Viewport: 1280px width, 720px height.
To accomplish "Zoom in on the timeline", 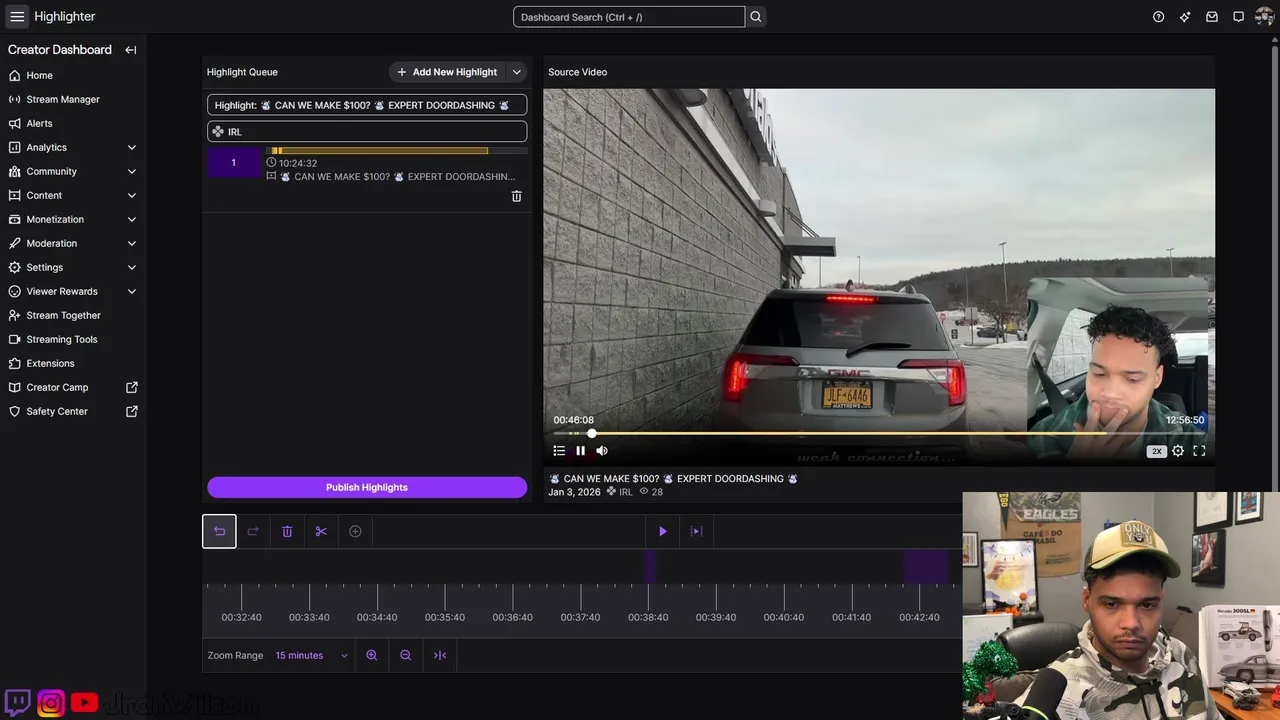I will (372, 655).
